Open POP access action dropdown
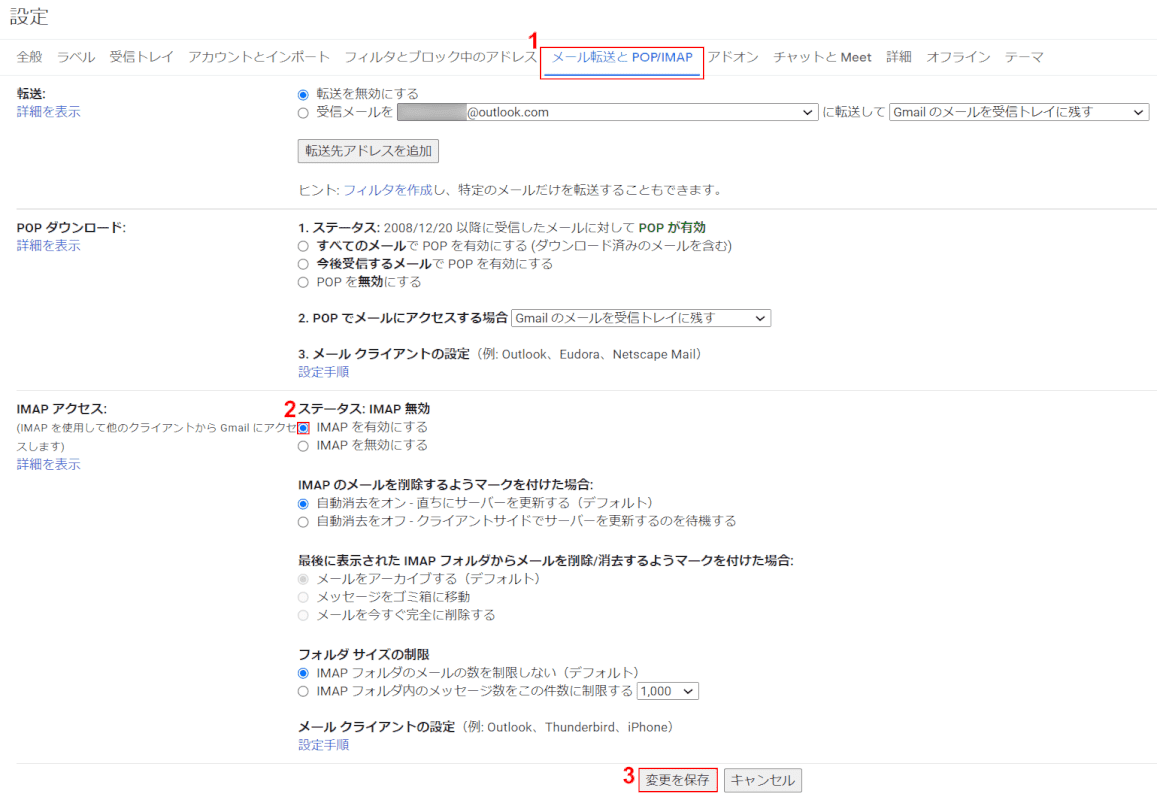 pyautogui.click(x=640, y=318)
